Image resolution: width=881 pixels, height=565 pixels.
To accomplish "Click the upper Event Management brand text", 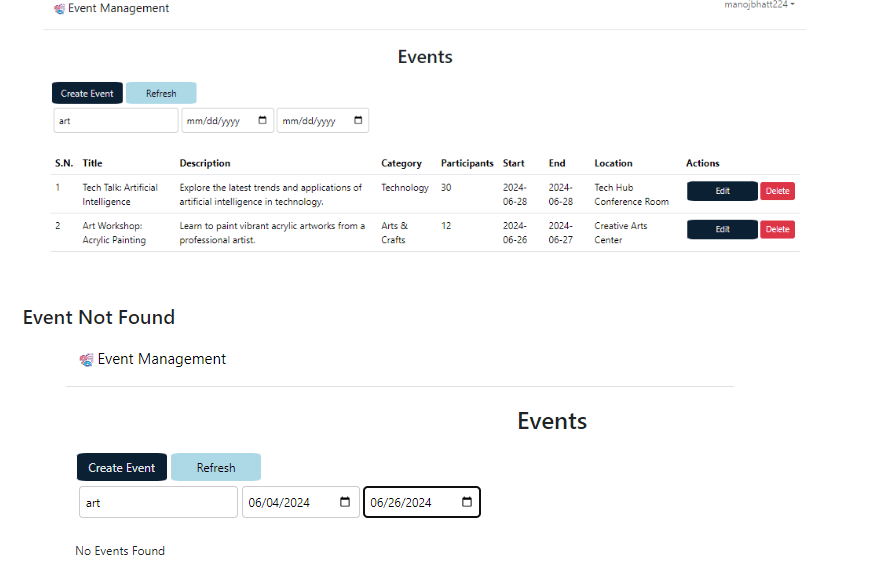I will click(x=119, y=8).
